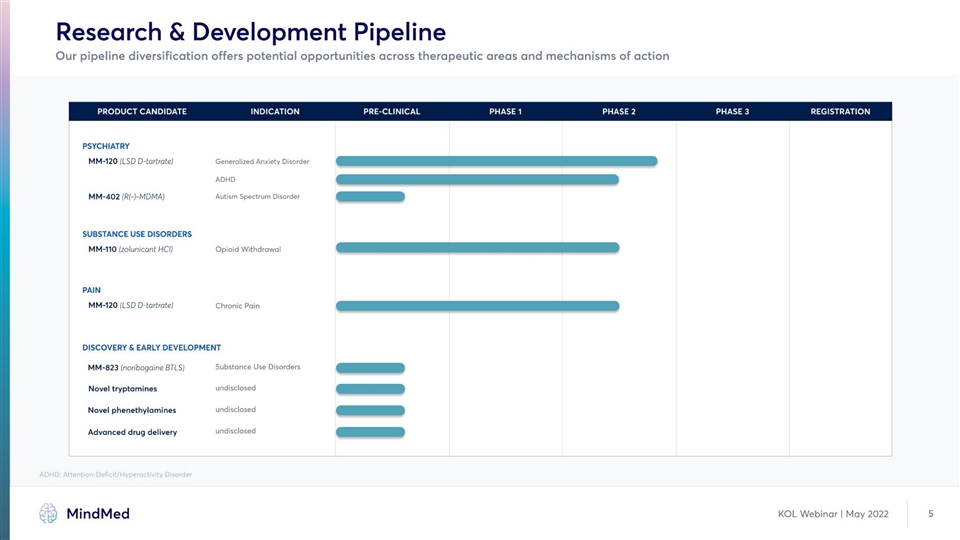Click the MM-402 (R(-)-MDMA) product name
The height and width of the screenshot is (540, 960).
126,196
